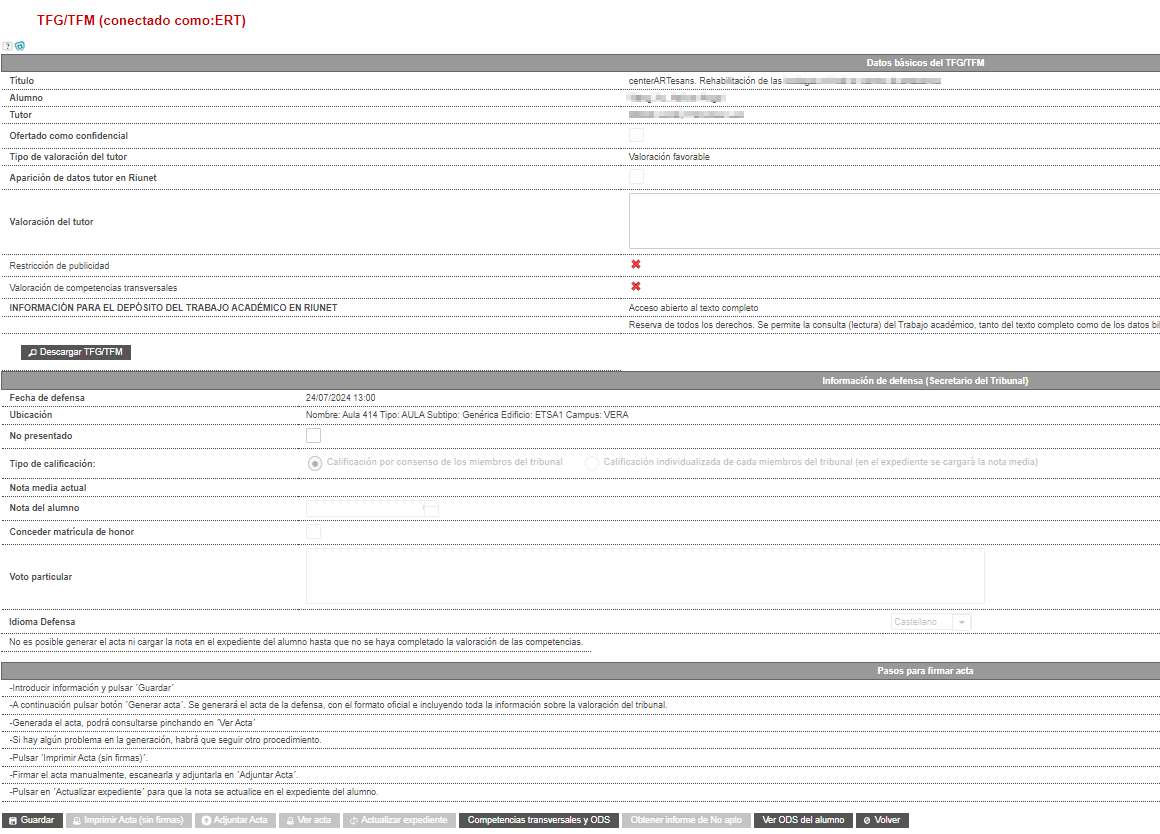Open the help question mark icon
The width and height of the screenshot is (1160, 834).
pyautogui.click(x=7, y=46)
